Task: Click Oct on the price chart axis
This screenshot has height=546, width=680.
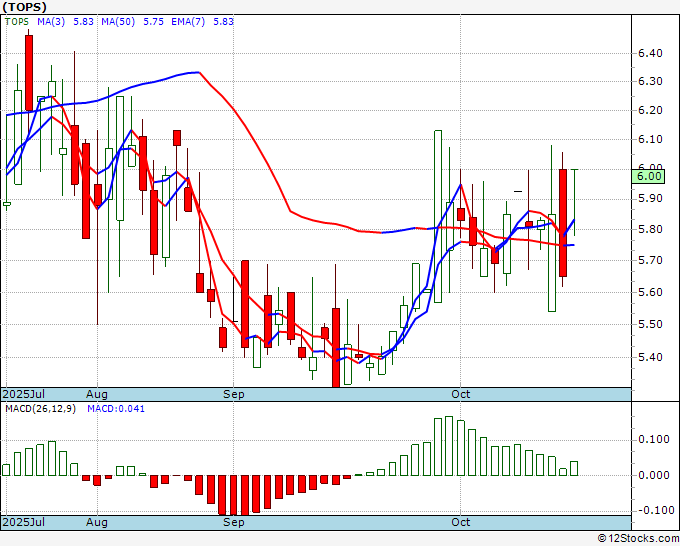Action: (x=461, y=394)
